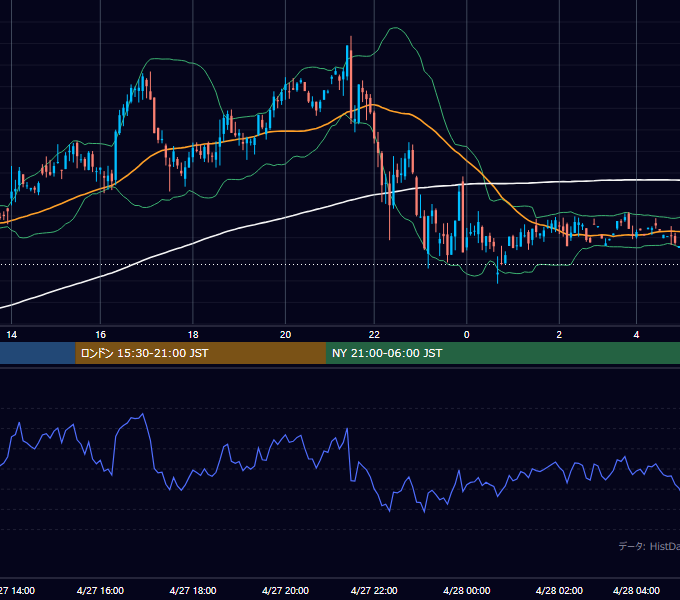680x600 pixels.
Task: Click the blue session bar before London
Action: [37, 353]
